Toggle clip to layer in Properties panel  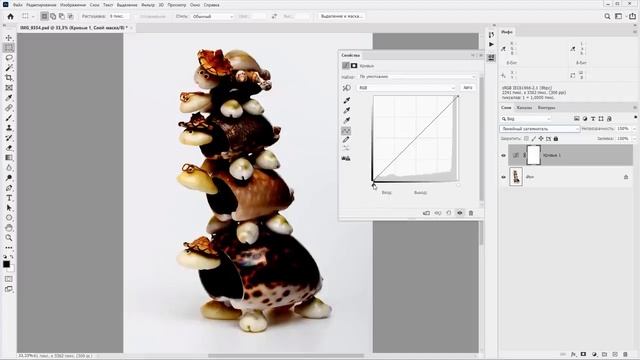tap(426, 213)
